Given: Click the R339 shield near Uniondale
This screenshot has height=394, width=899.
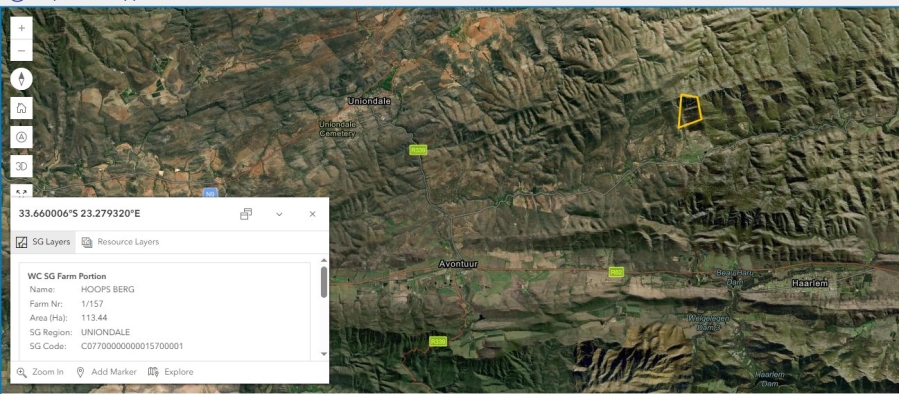Looking at the screenshot, I should coord(419,150).
